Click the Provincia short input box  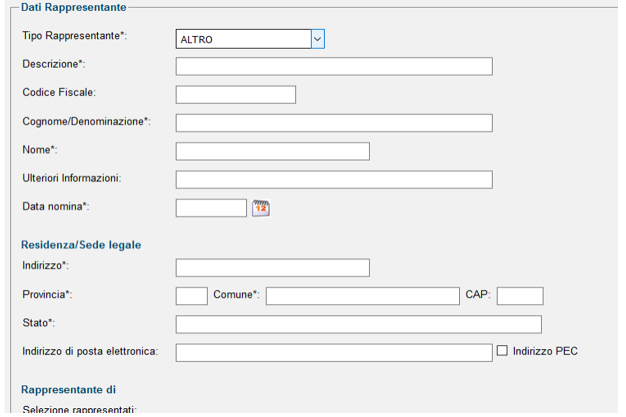pos(192,296)
